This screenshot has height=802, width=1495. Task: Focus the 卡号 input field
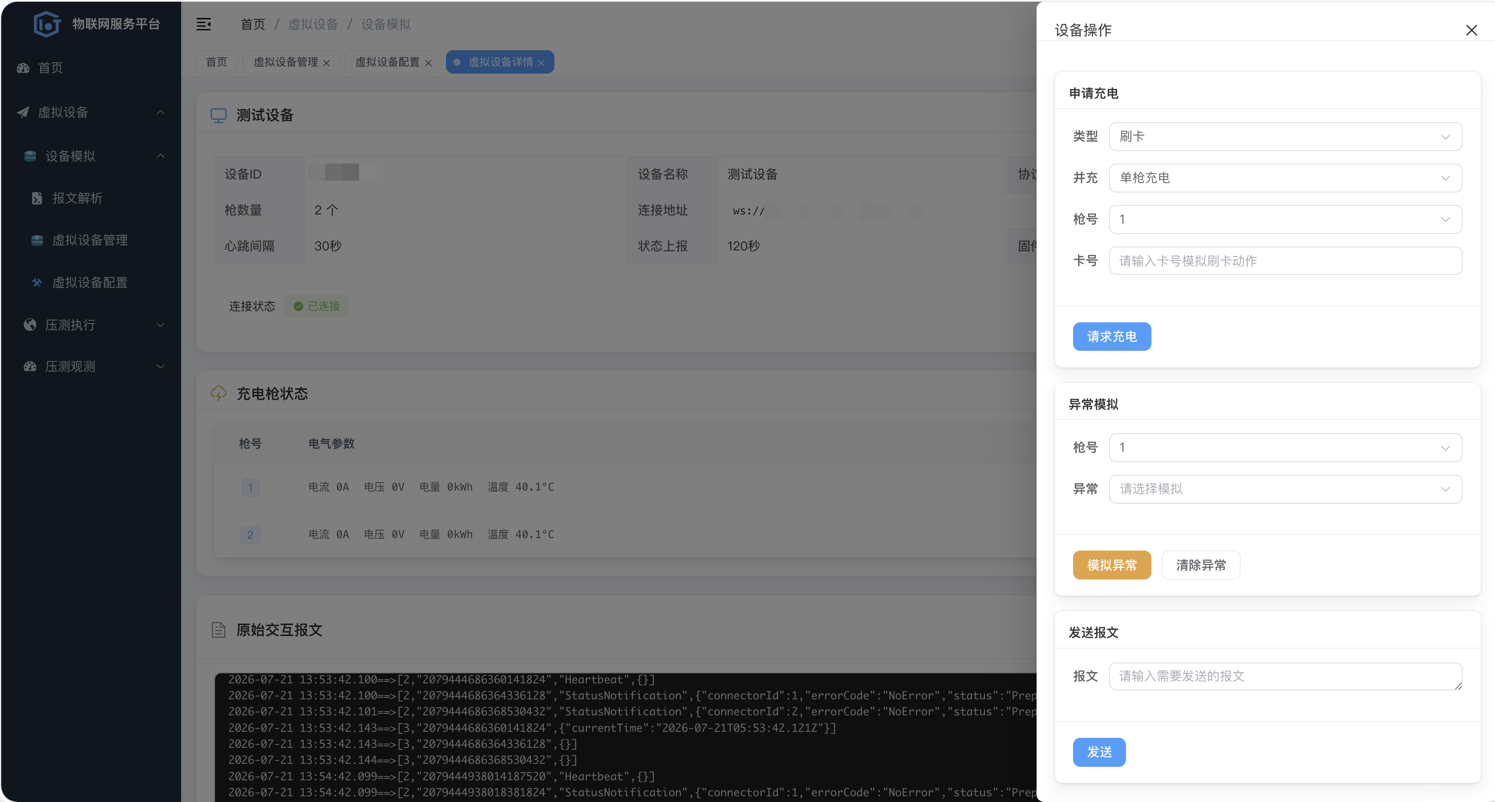(1285, 261)
